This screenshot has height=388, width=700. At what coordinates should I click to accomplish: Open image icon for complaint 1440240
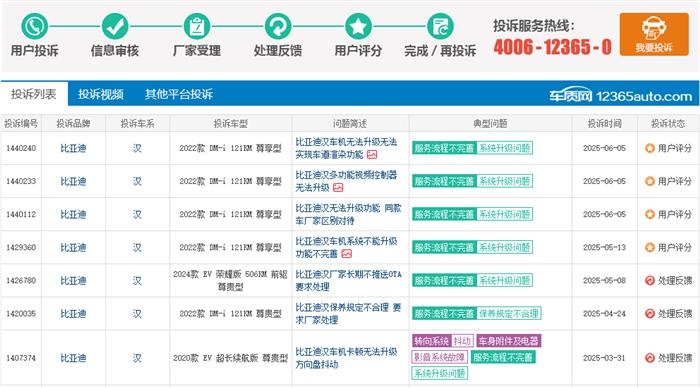tap(372, 154)
